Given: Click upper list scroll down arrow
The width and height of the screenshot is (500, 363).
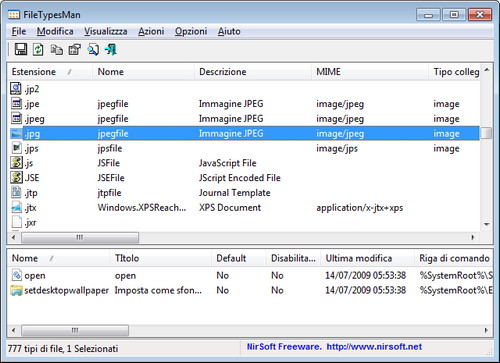Looking at the screenshot, I should [487, 224].
